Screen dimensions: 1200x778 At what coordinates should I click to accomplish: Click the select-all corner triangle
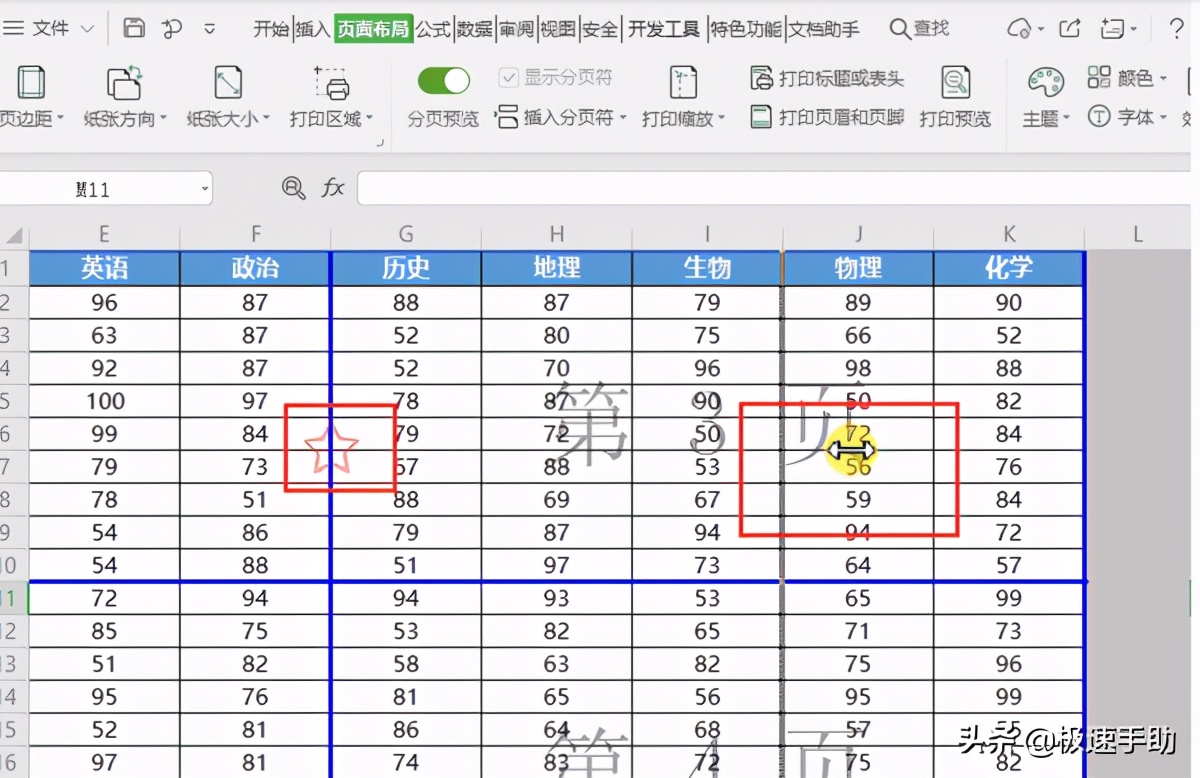[14, 236]
